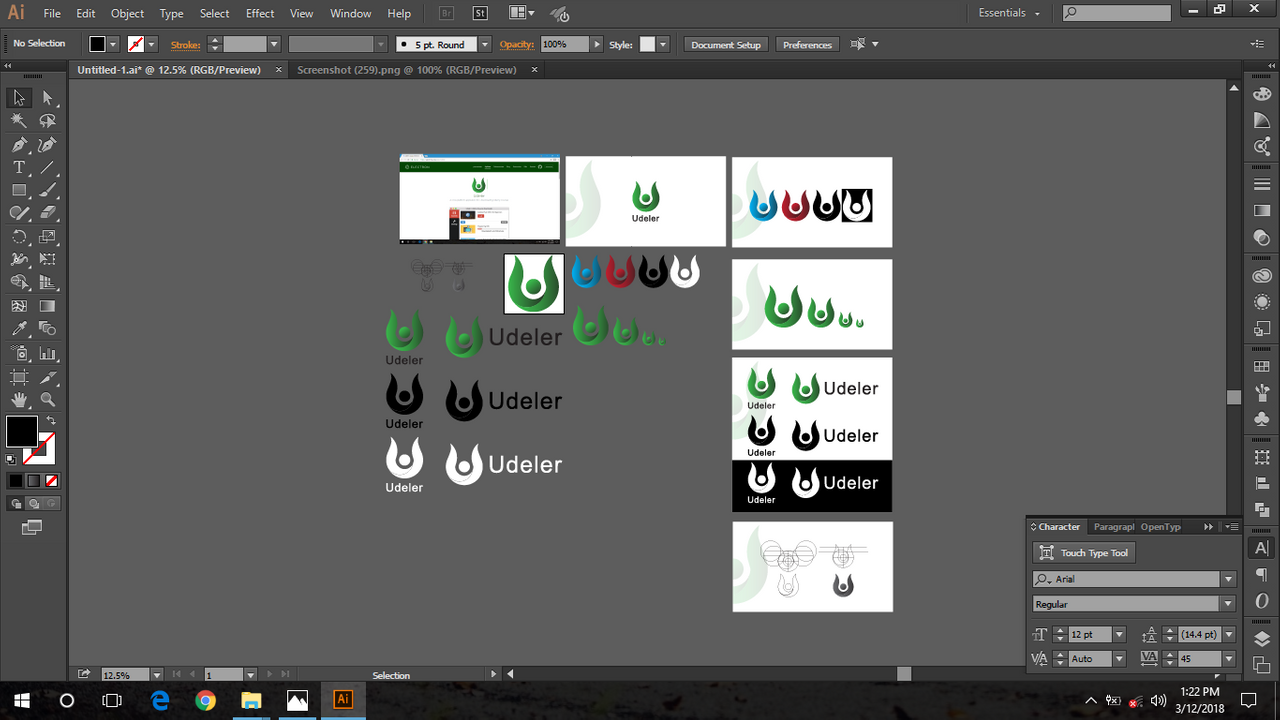Viewport: 1280px width, 720px height.
Task: Open the Swatches panel icon
Action: 1261,367
